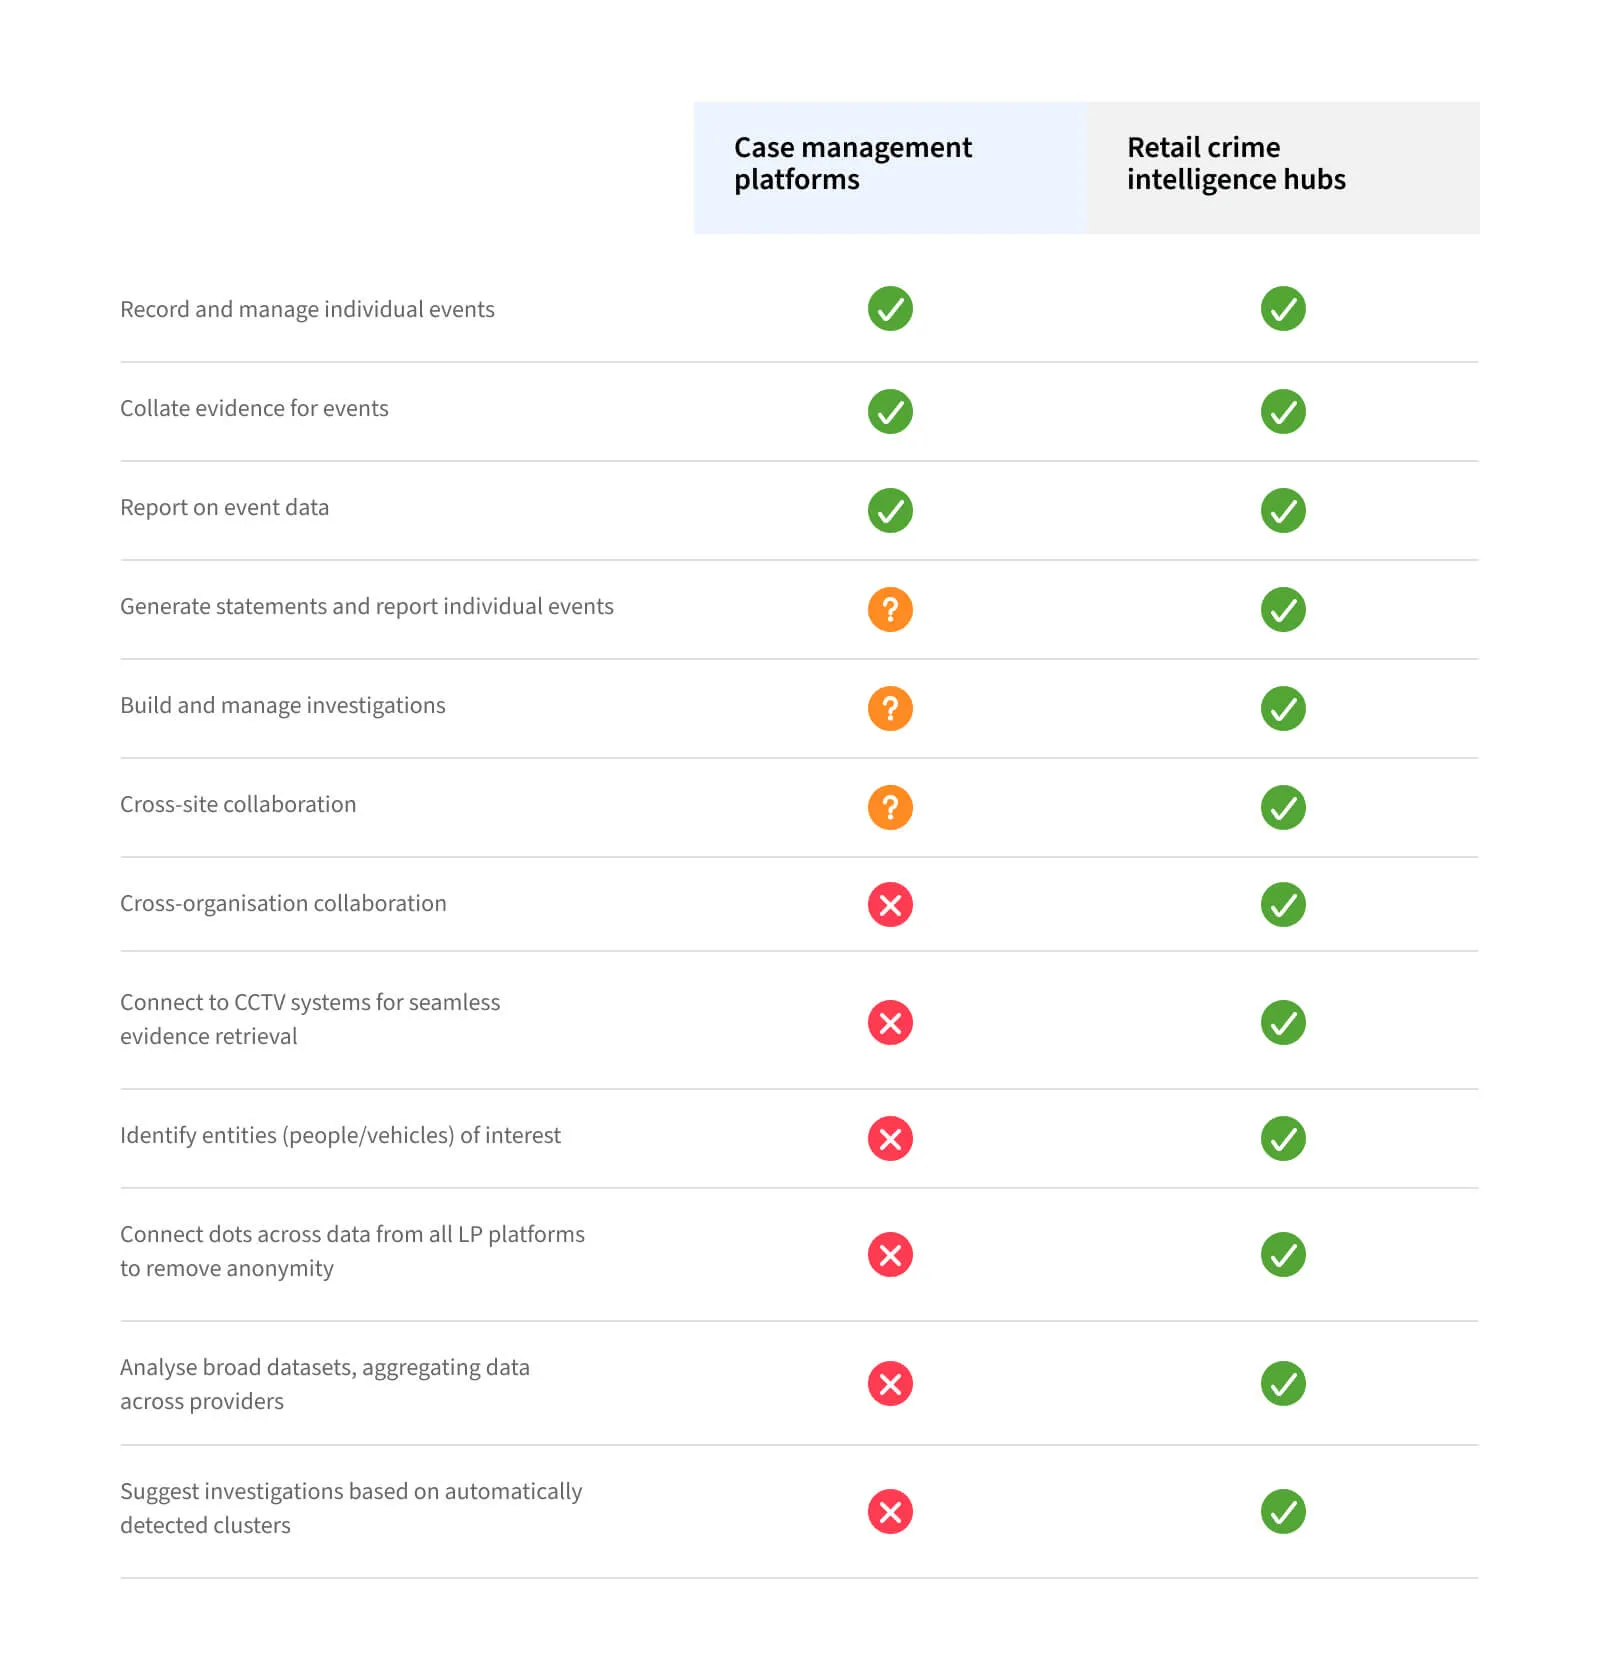Click the Identify entities of interest label
Screen dimensions: 1600x1680
tap(340, 1135)
